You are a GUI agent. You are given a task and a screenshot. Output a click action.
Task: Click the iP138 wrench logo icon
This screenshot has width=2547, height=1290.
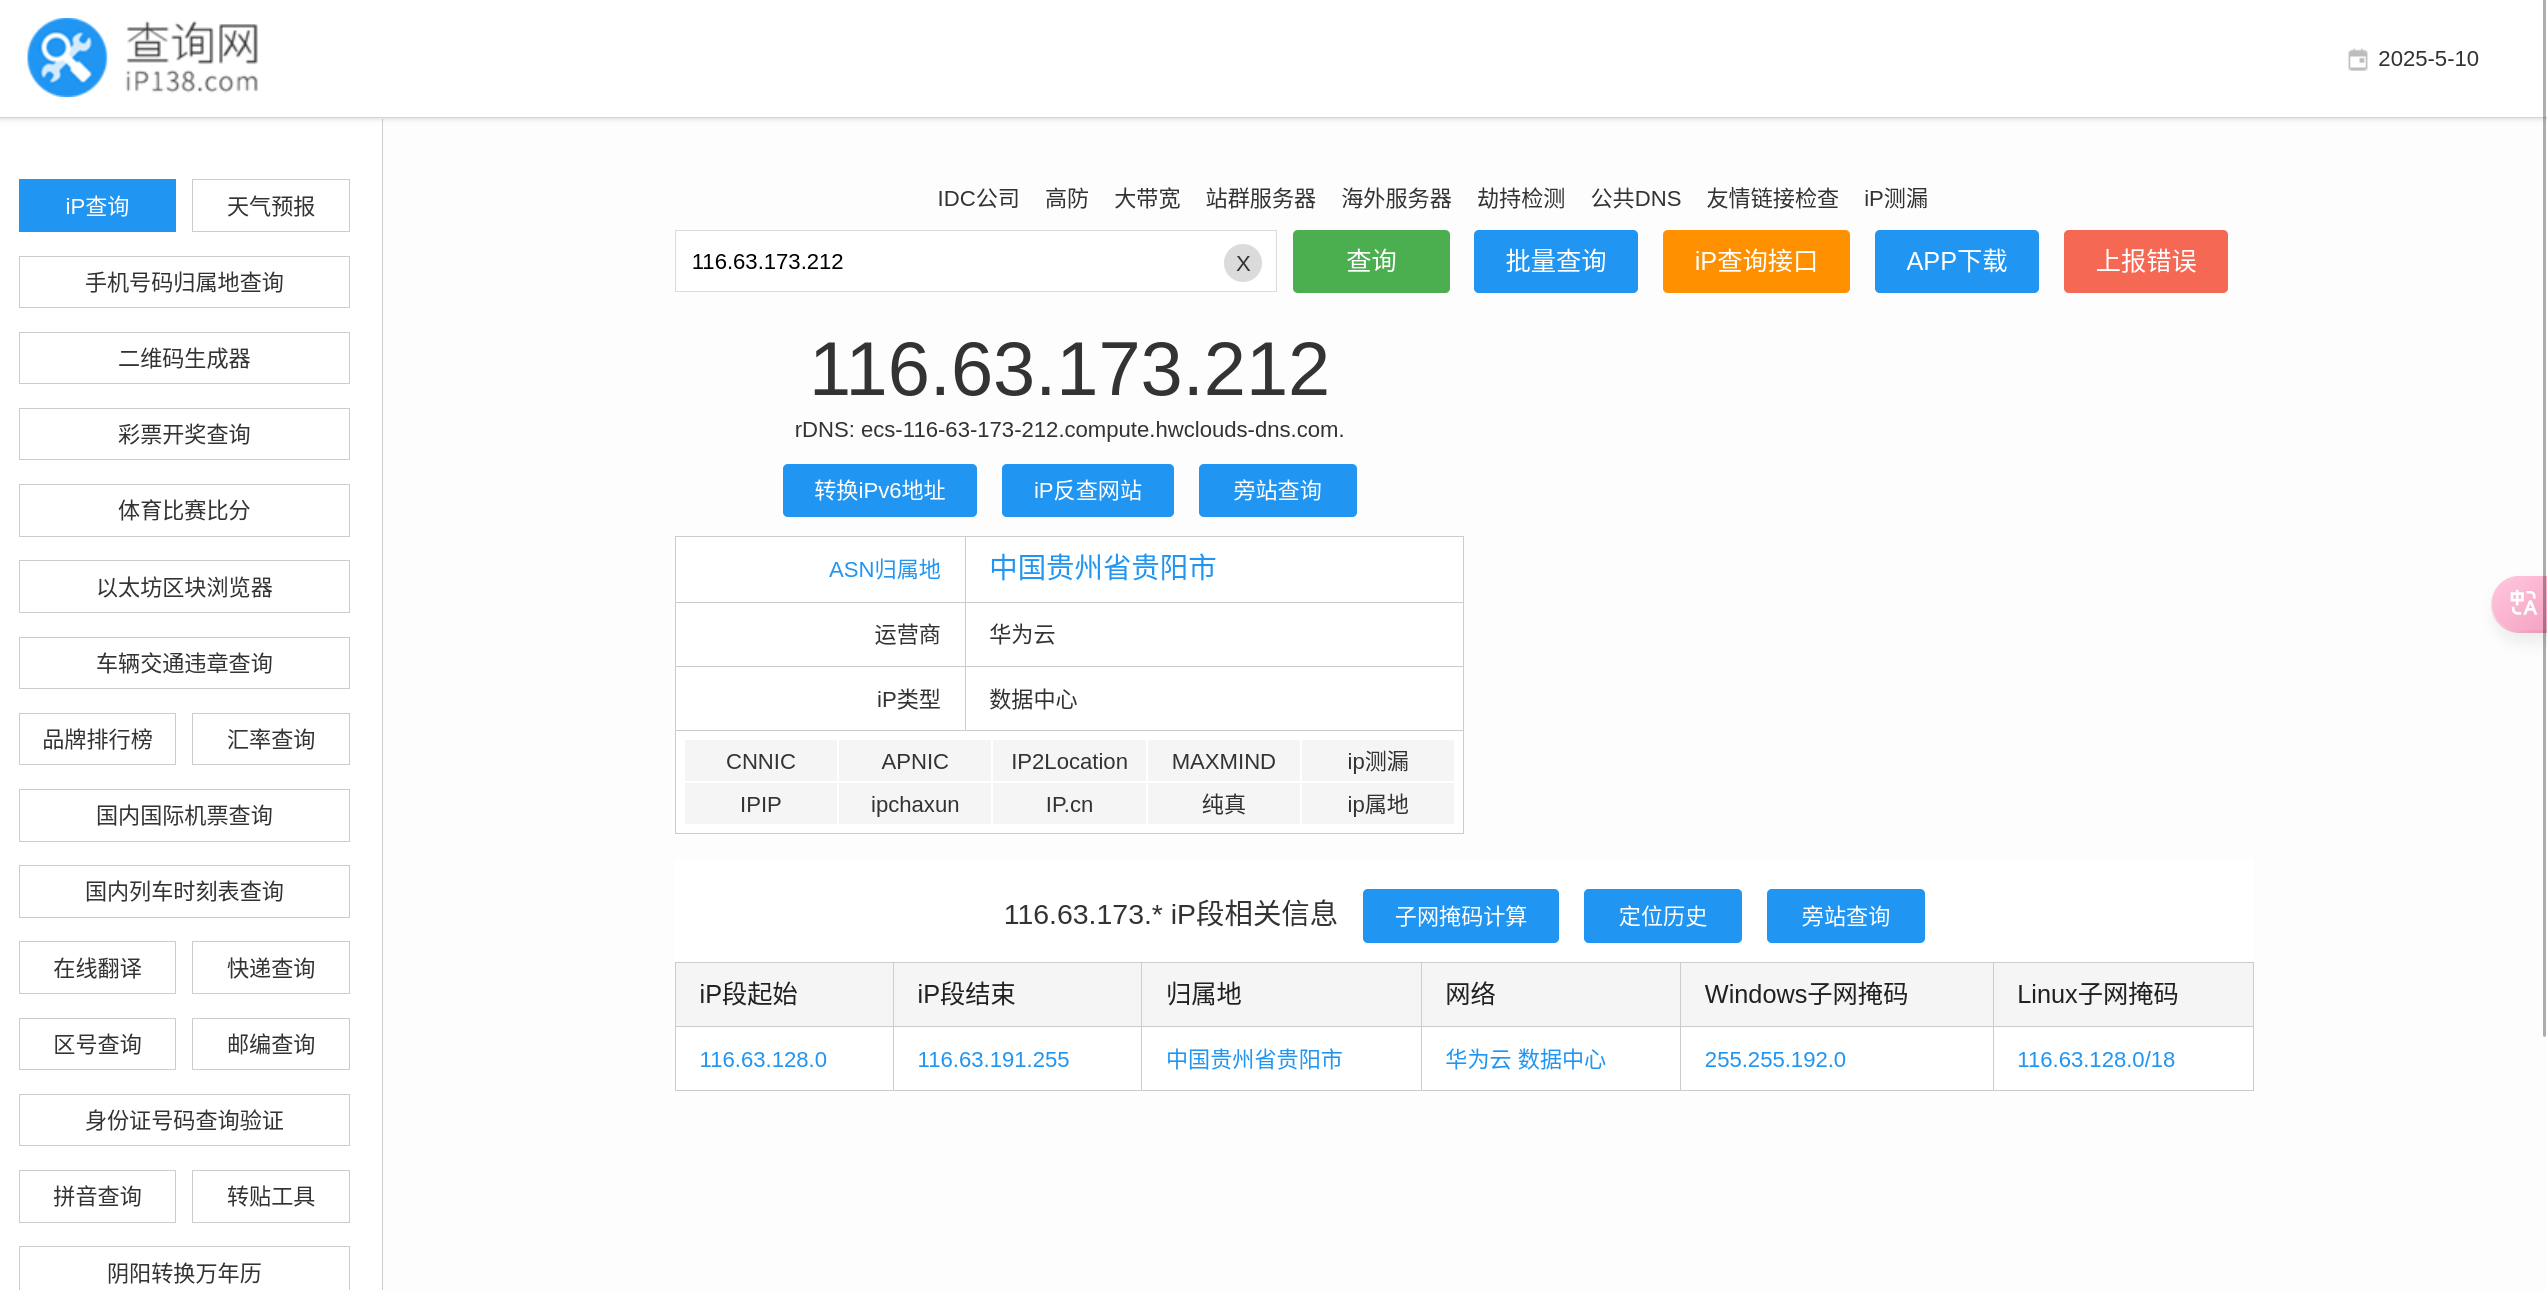(x=67, y=58)
